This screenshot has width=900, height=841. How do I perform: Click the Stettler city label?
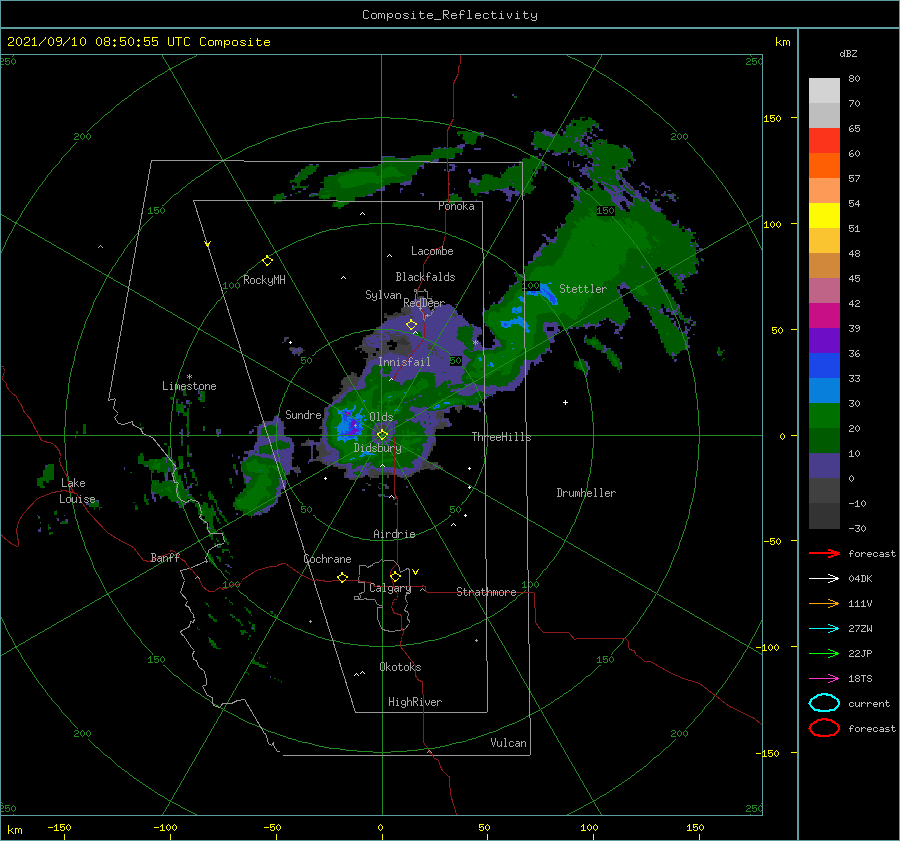click(x=583, y=289)
